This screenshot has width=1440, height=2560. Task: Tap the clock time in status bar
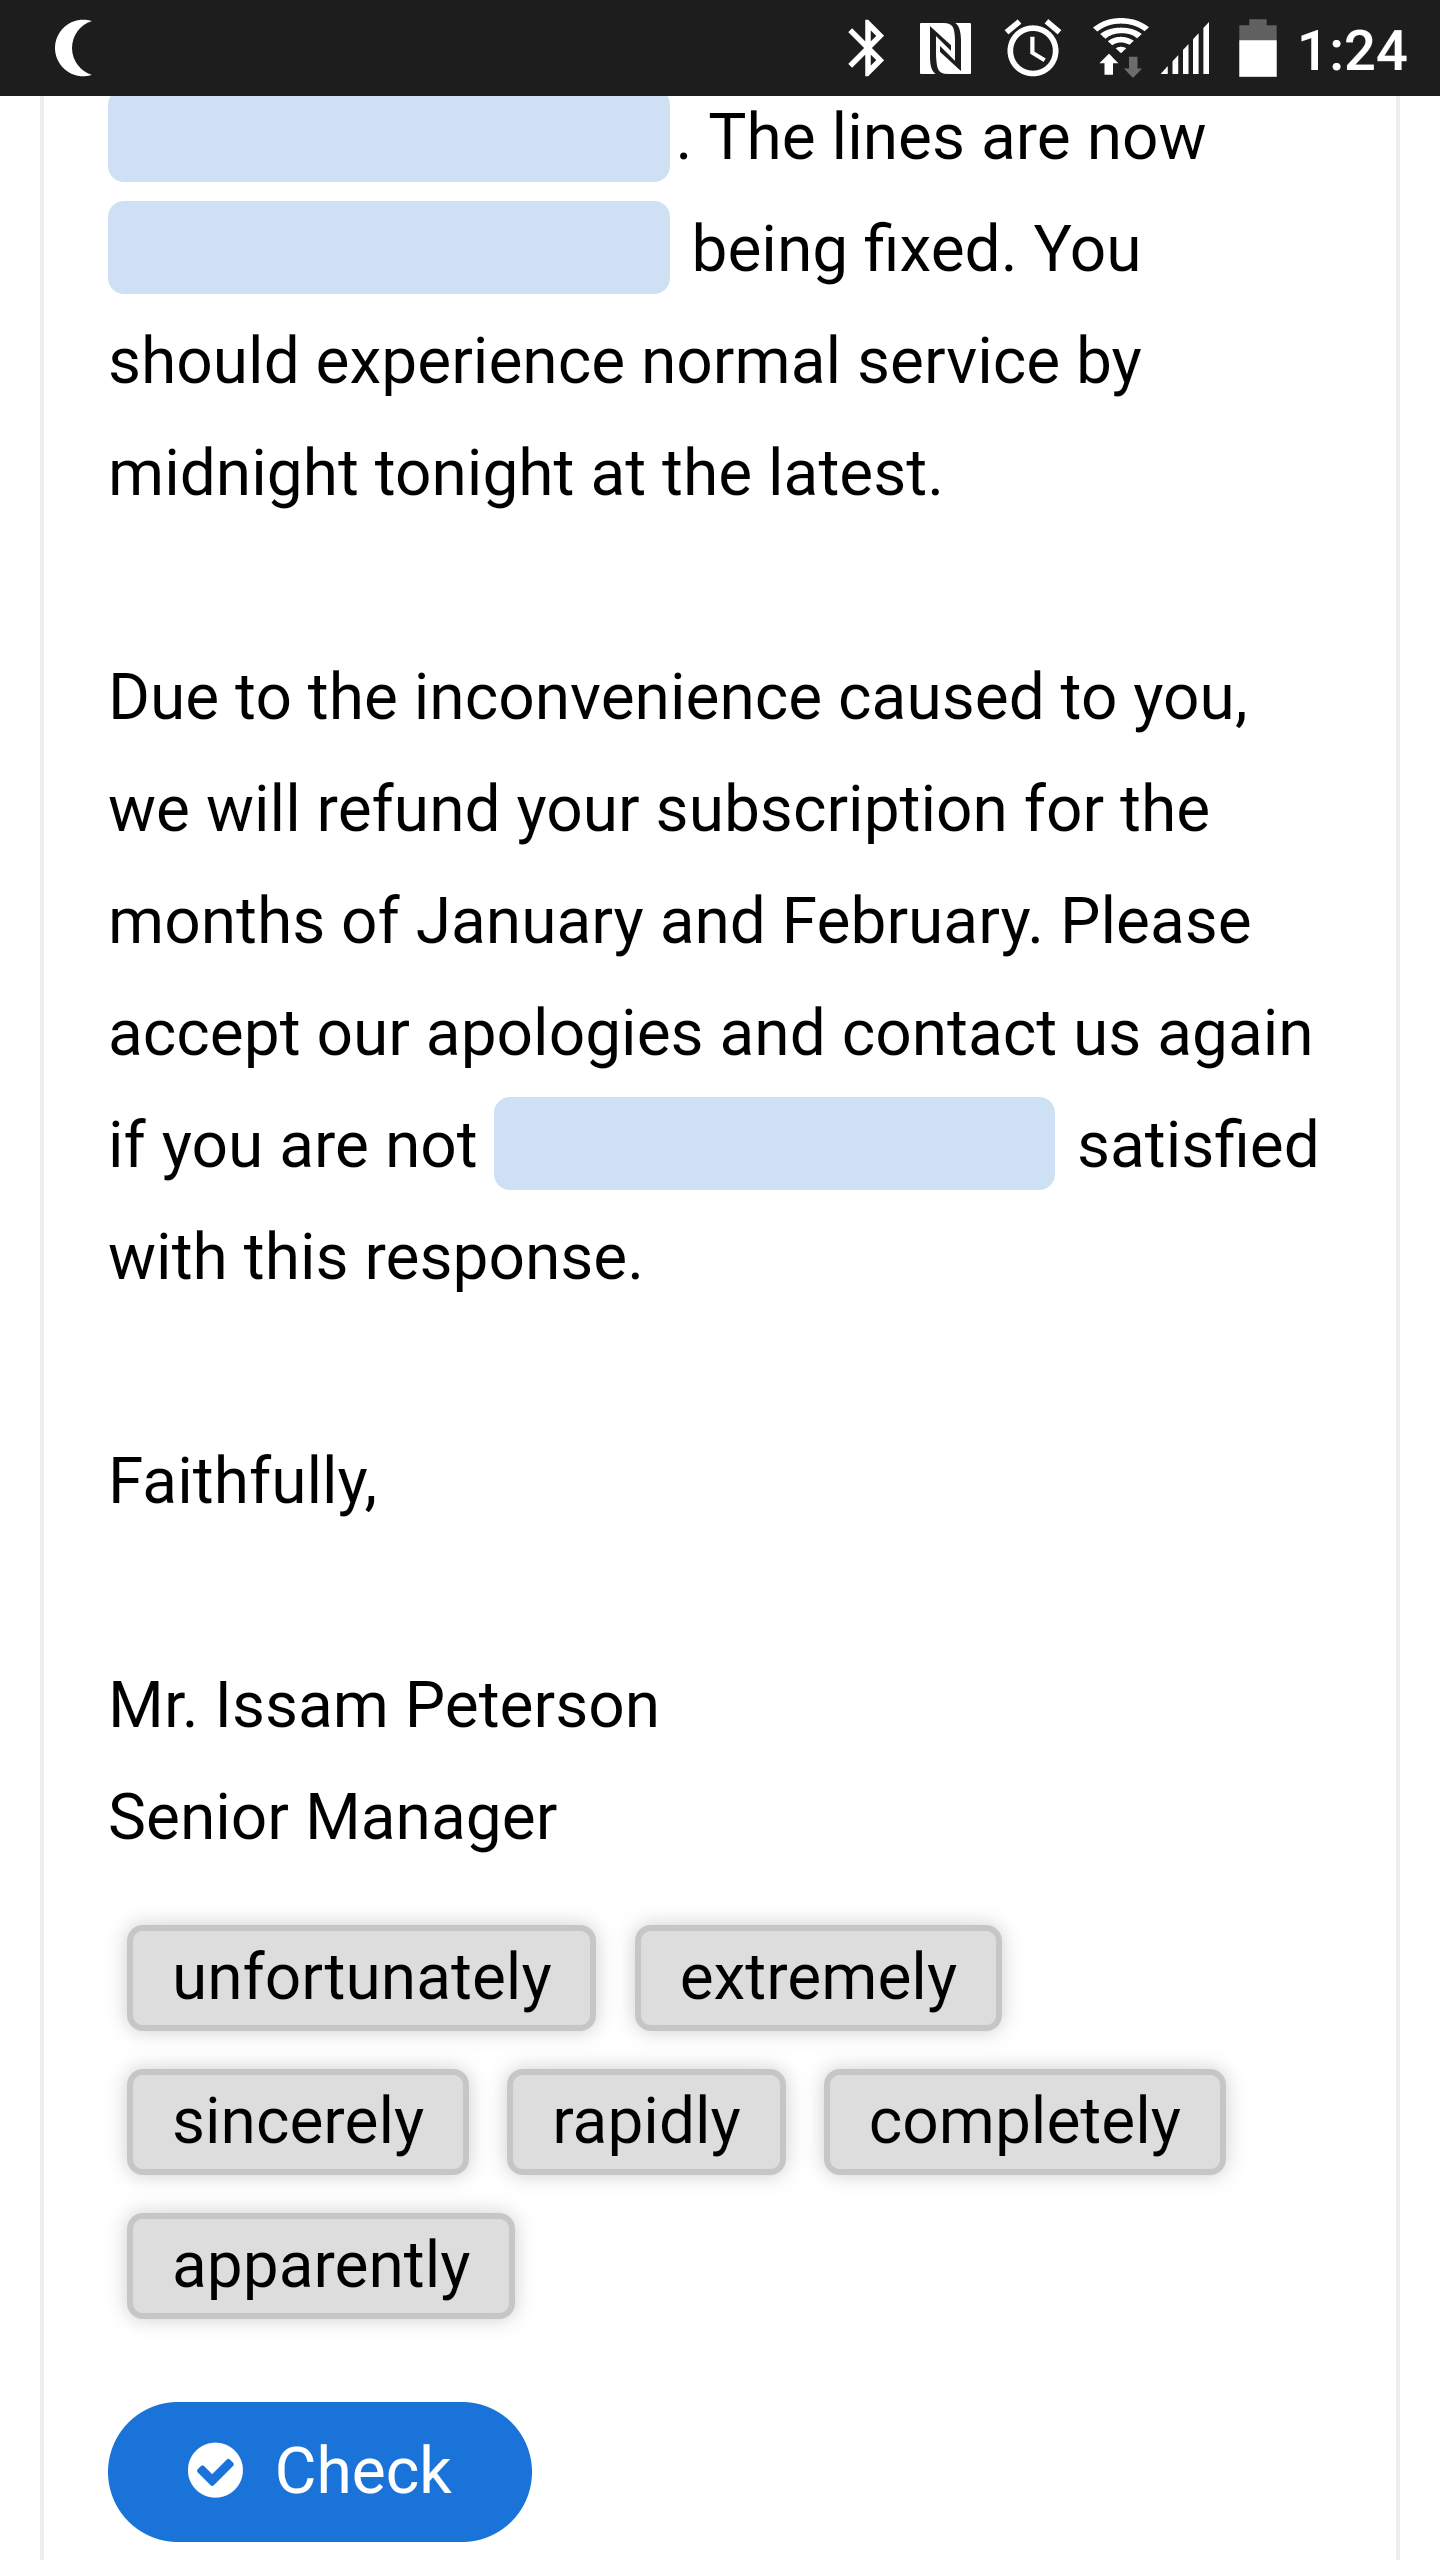pos(1352,49)
